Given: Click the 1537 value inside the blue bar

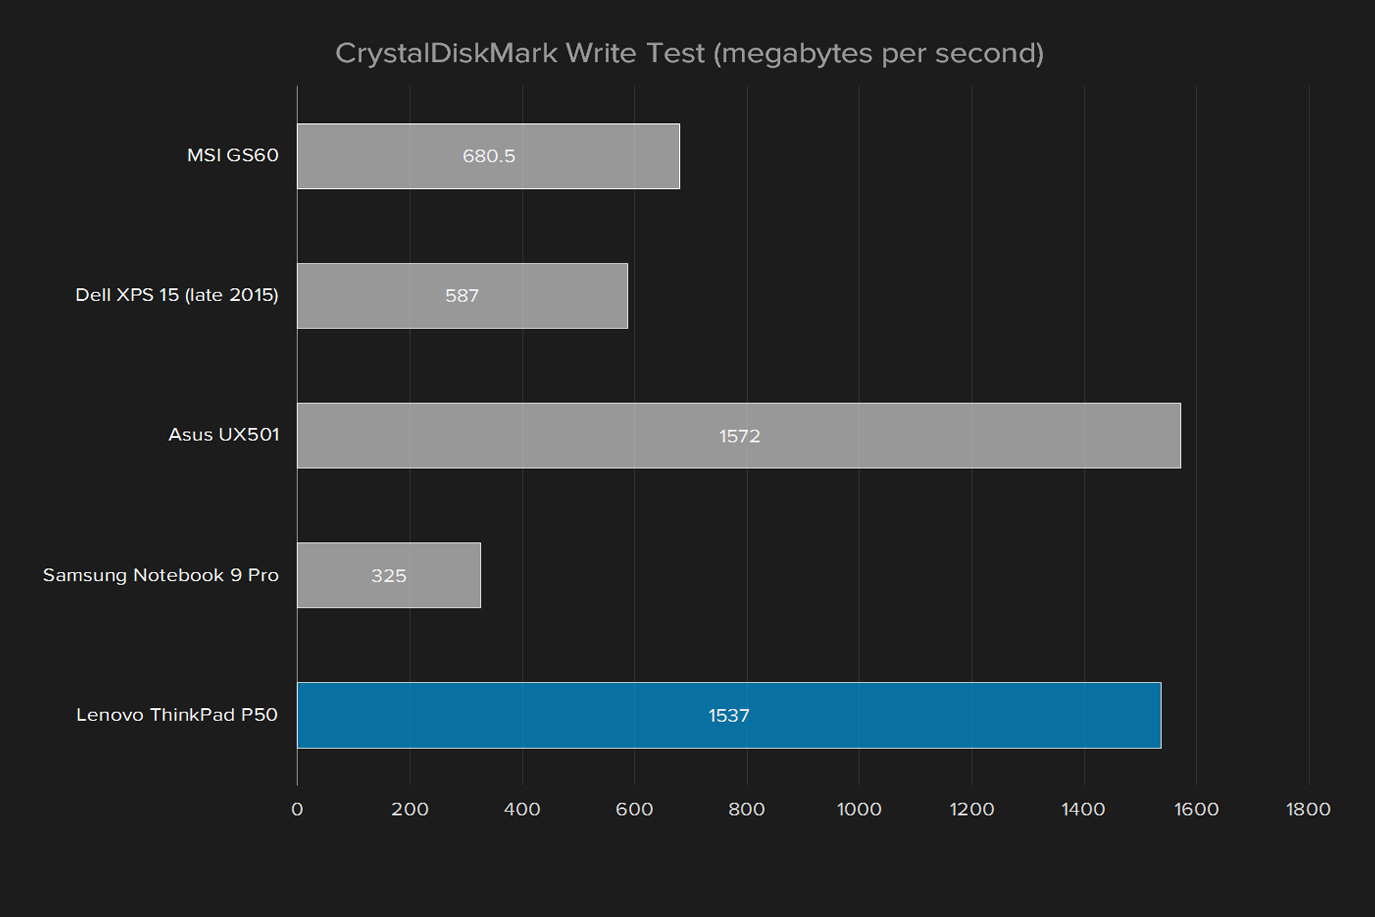Looking at the screenshot, I should tap(729, 716).
